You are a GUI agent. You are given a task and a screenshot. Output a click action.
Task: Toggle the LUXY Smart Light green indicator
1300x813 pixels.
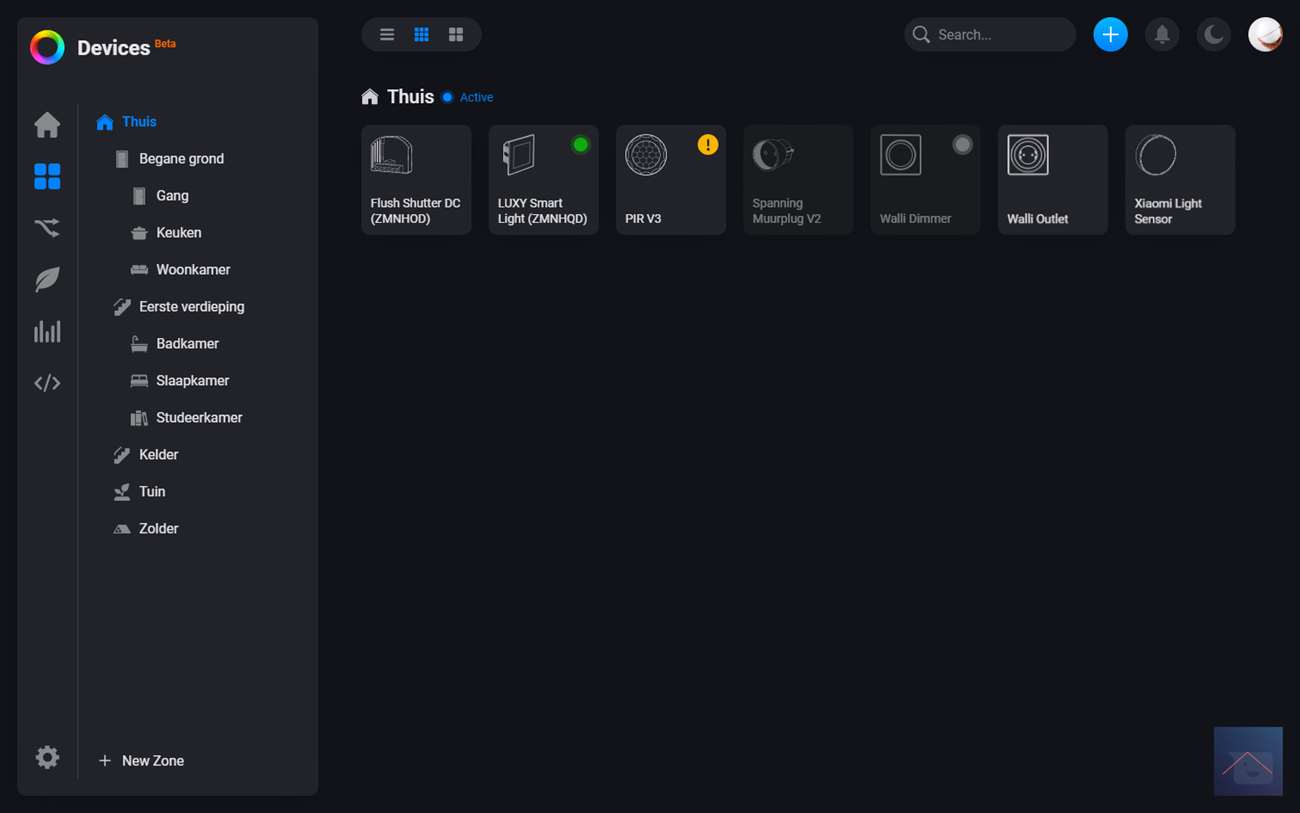coord(580,145)
